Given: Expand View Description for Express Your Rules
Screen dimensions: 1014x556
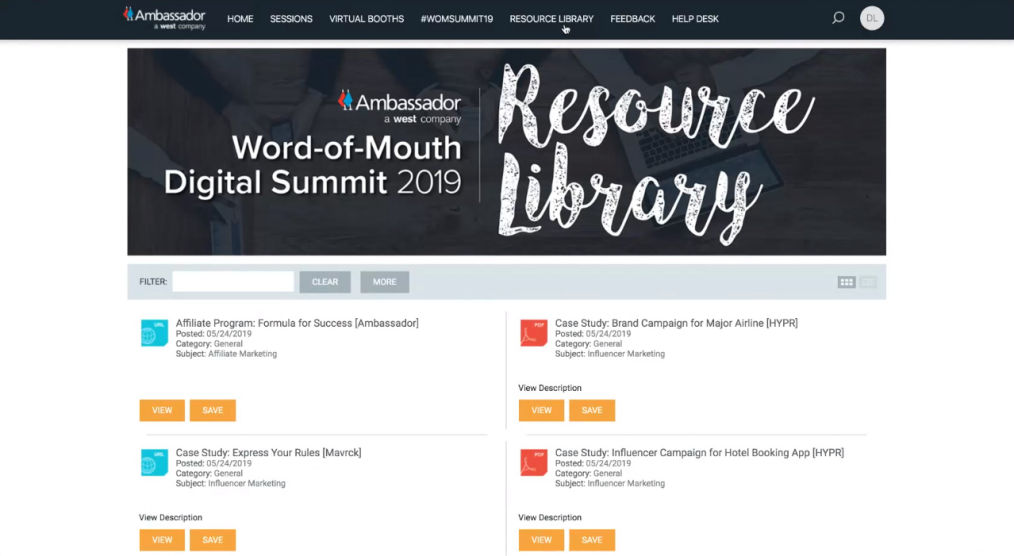Looking at the screenshot, I should click(x=171, y=517).
